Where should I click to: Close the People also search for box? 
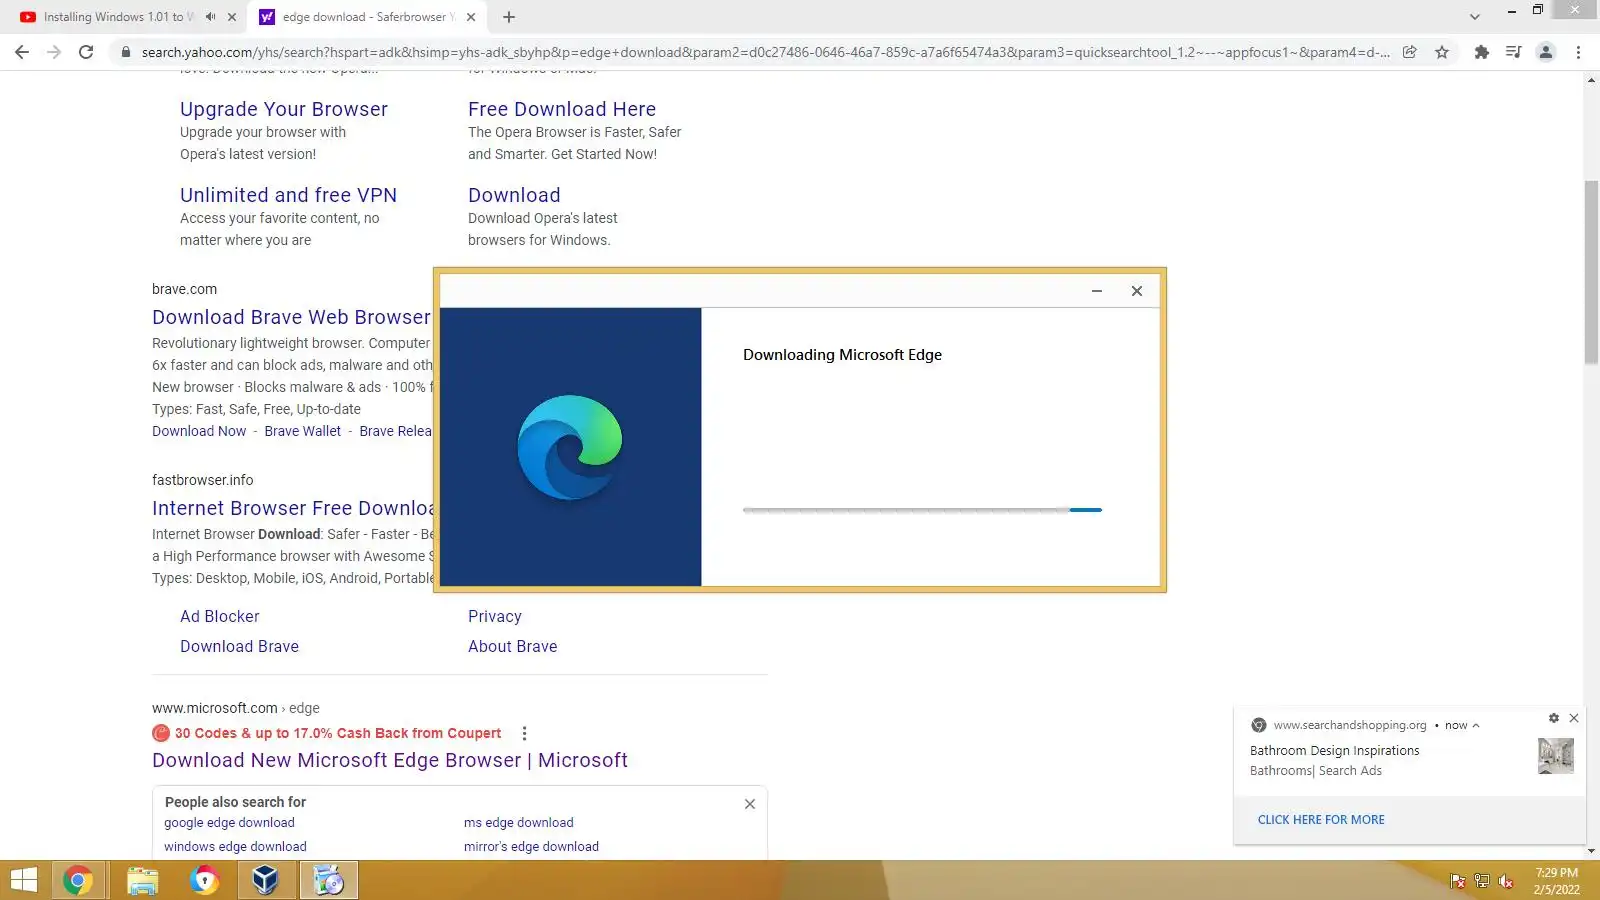click(x=750, y=804)
